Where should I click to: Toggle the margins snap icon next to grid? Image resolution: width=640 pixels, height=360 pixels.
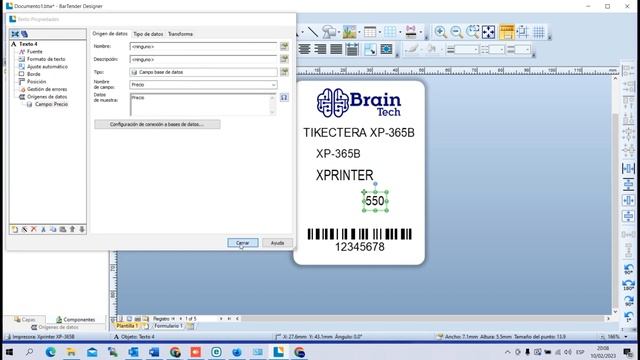coord(523,32)
